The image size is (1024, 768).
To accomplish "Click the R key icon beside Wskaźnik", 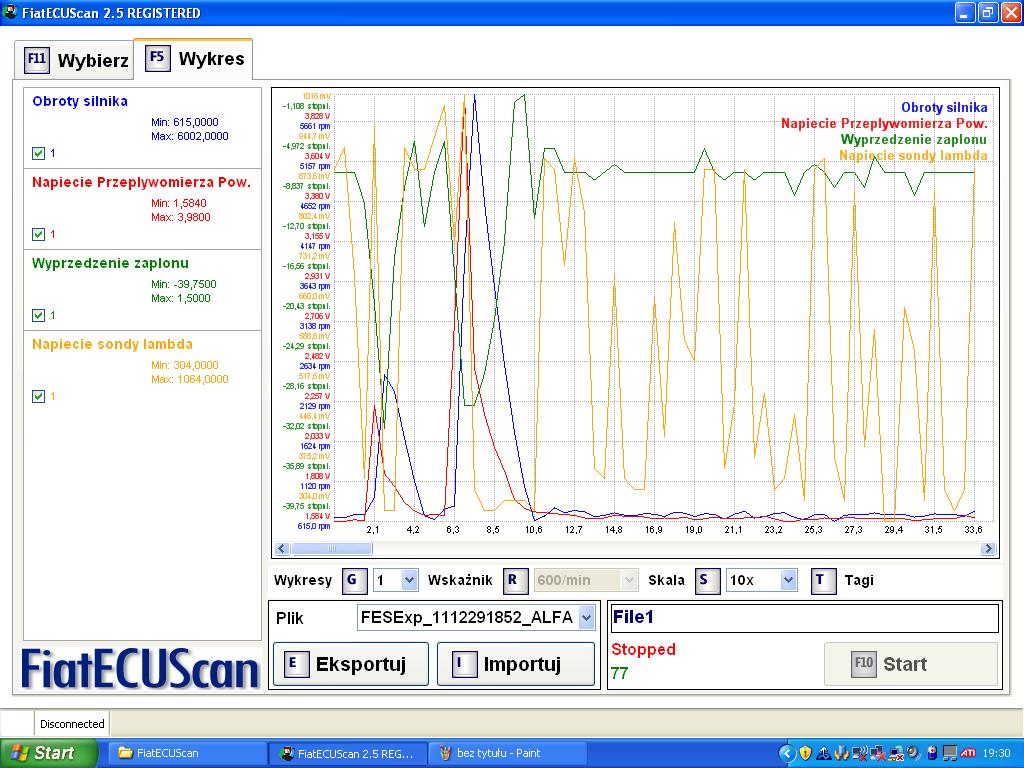I will tap(514, 580).
